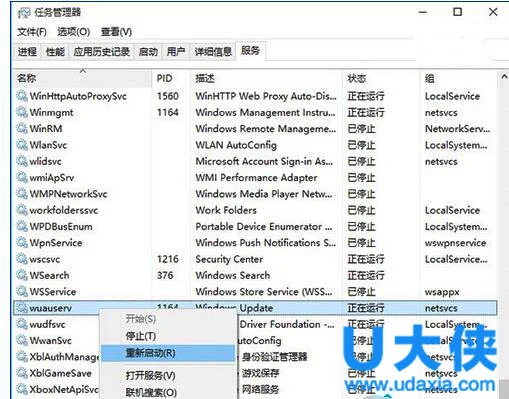Open the 查看(V) menu
Image resolution: width=509 pixels, height=399 pixels.
(x=116, y=32)
